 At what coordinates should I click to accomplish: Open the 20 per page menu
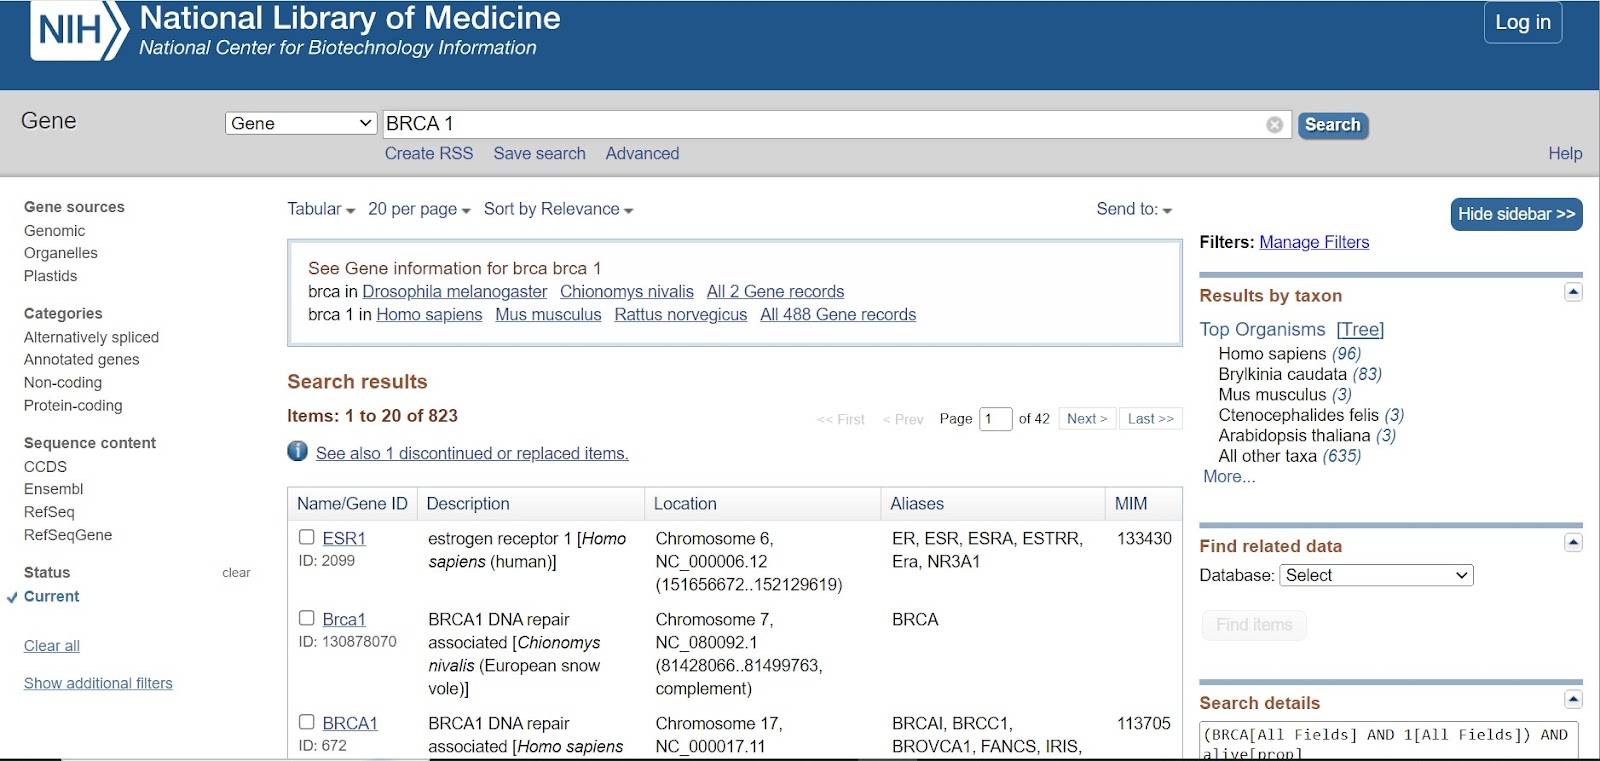(x=419, y=209)
